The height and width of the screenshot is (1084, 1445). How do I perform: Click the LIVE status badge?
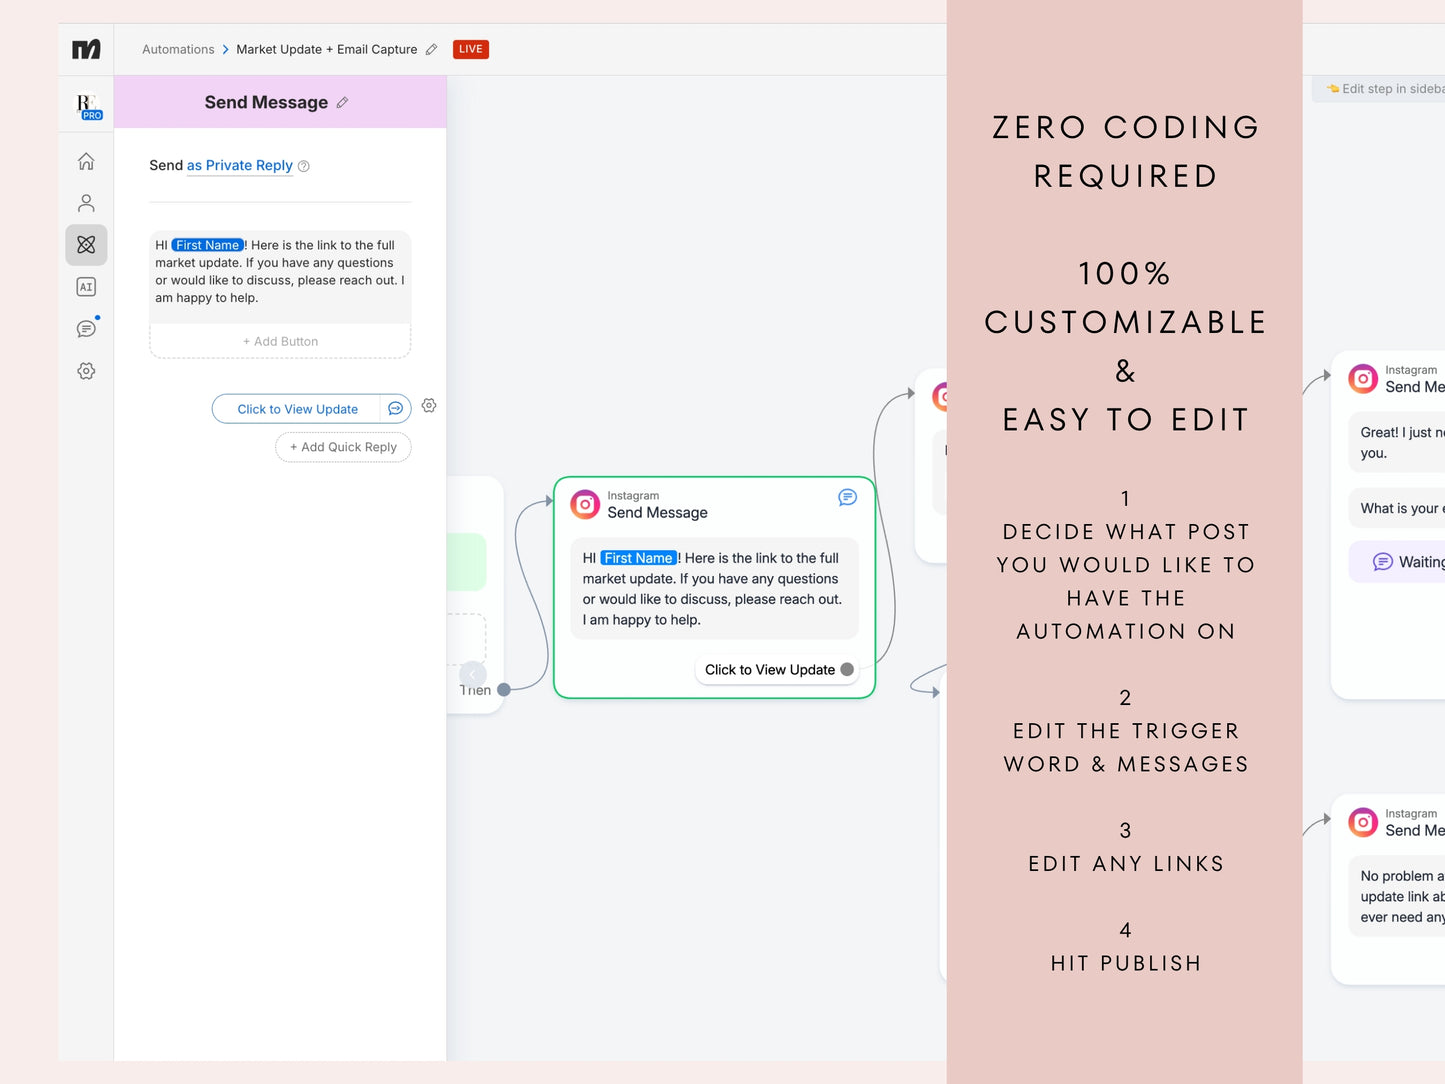tap(471, 49)
